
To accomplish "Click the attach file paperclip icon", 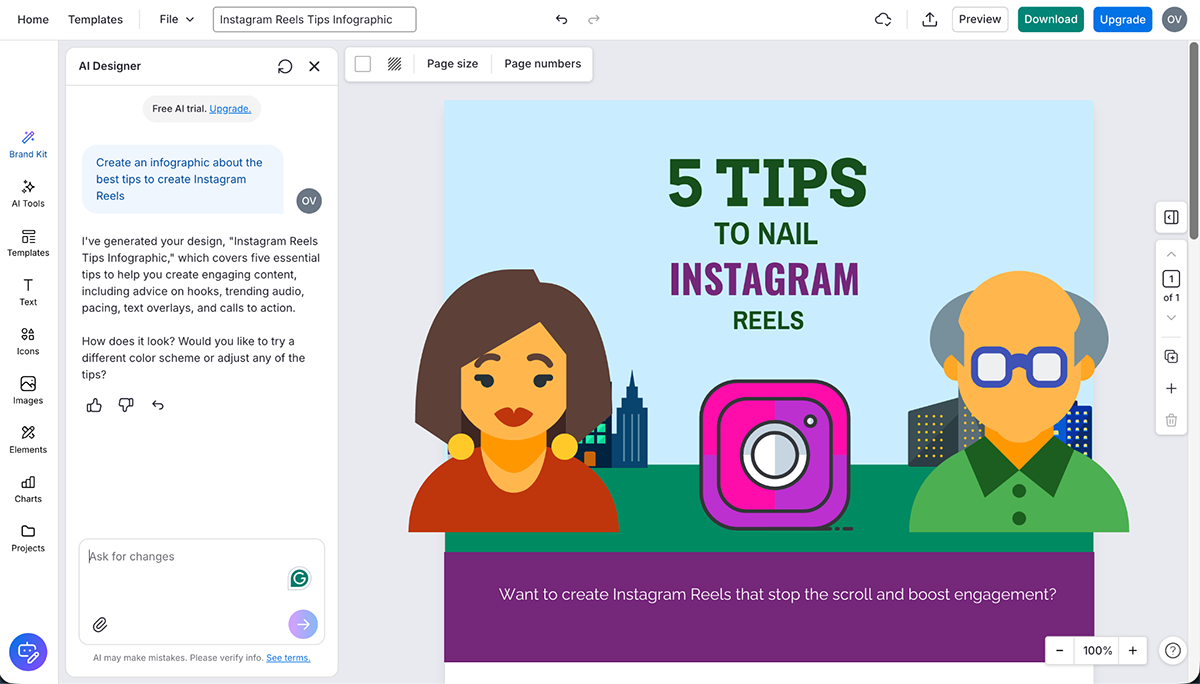I will 100,625.
